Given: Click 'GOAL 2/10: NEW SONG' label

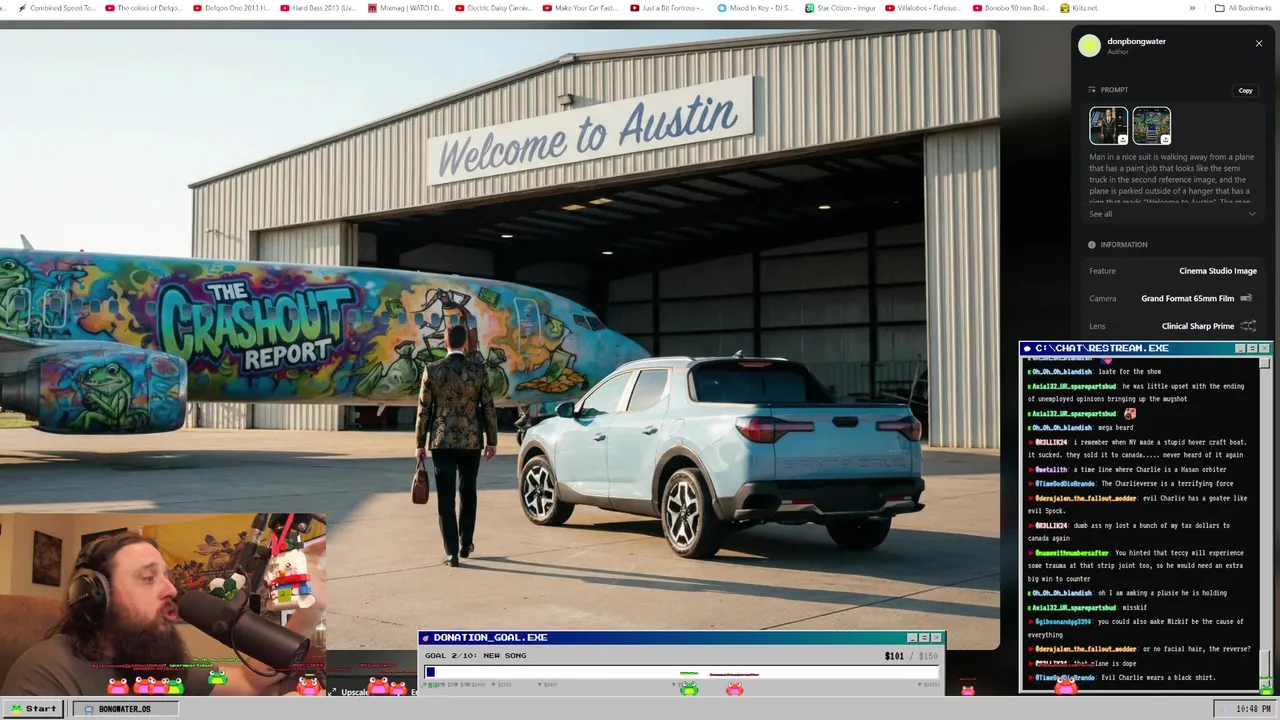Looking at the screenshot, I should tap(475, 656).
